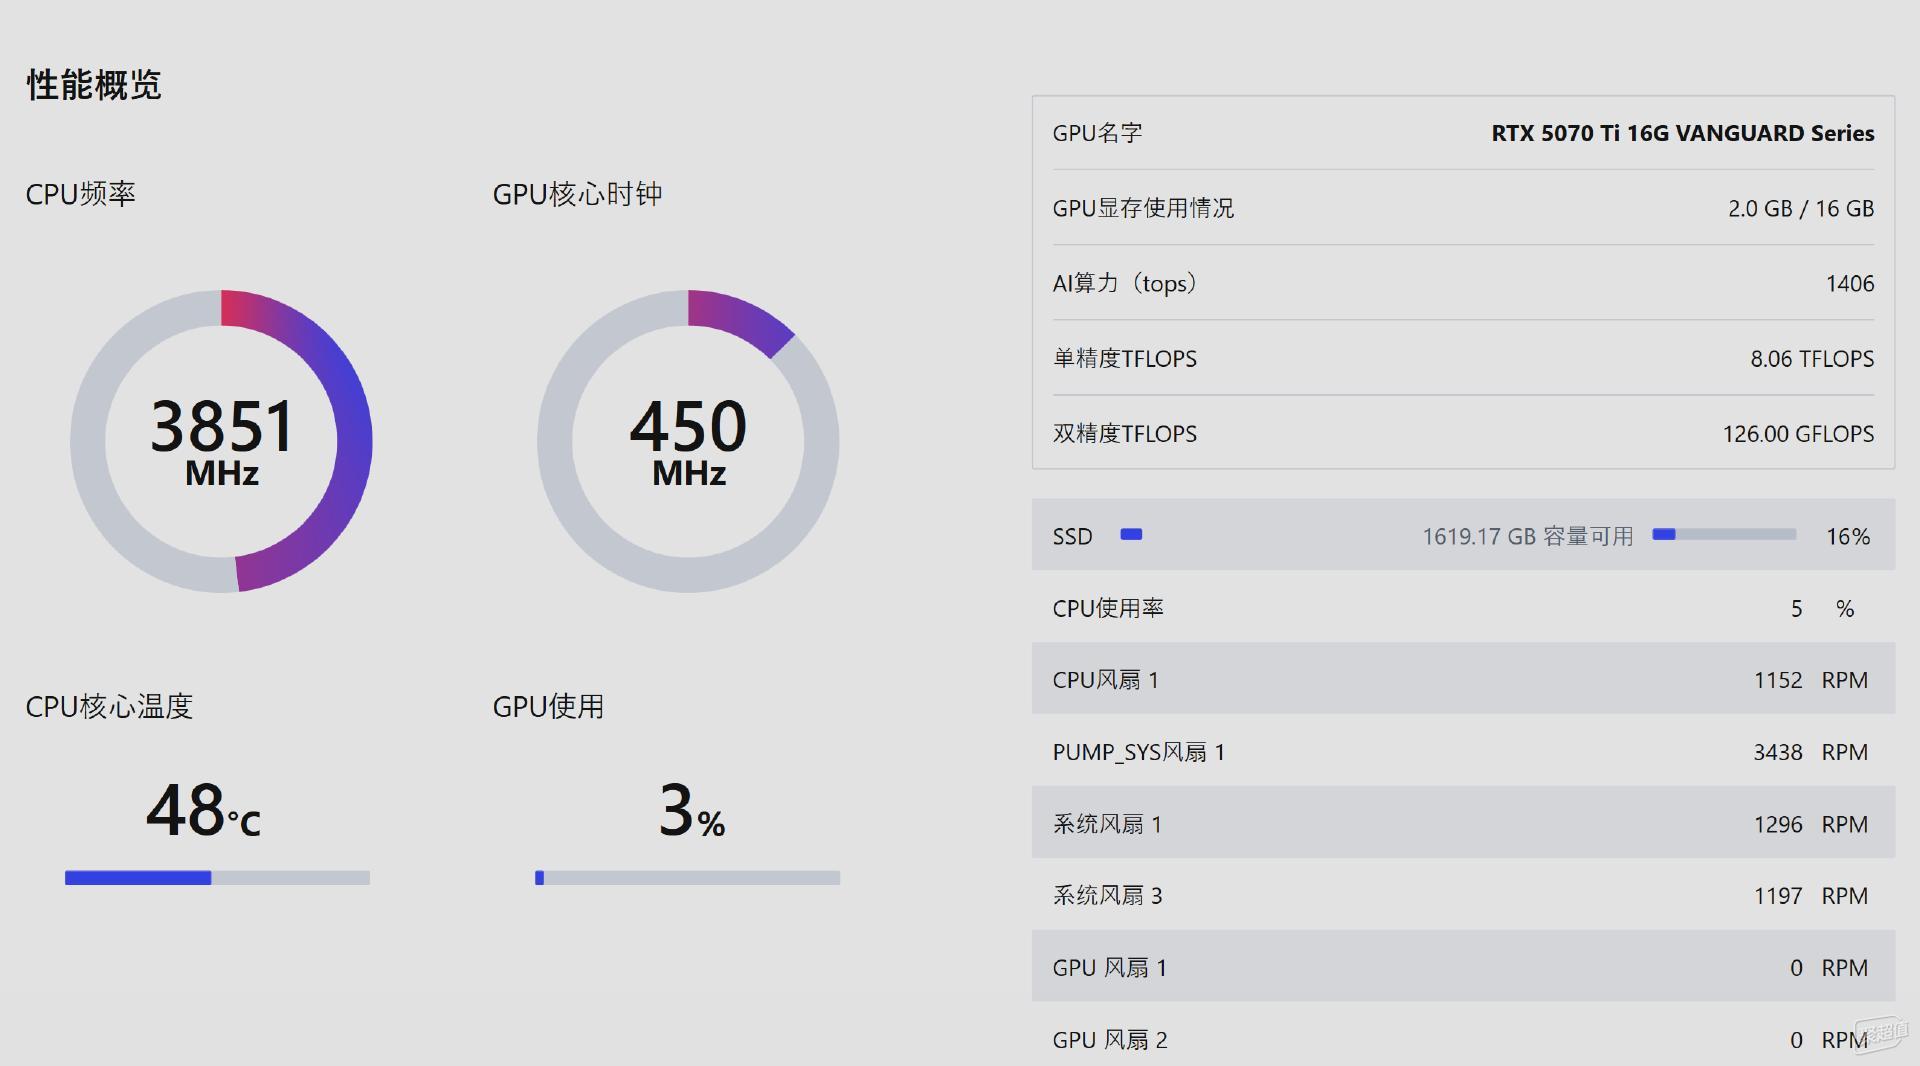Viewport: 1920px width, 1066px height.
Task: Click the 1296 RPM value
Action: click(1811, 824)
